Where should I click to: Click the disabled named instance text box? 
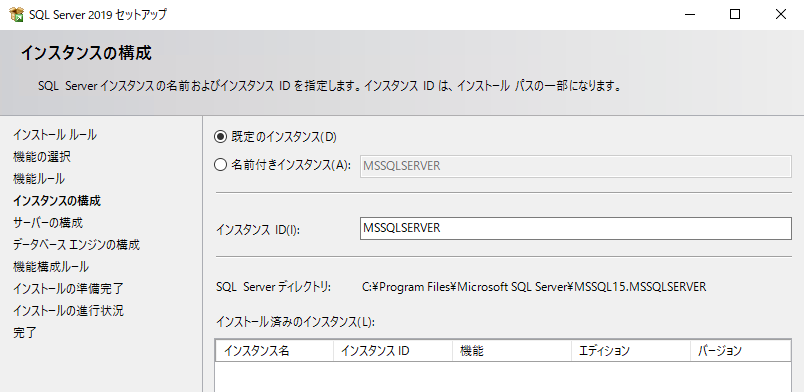576,166
